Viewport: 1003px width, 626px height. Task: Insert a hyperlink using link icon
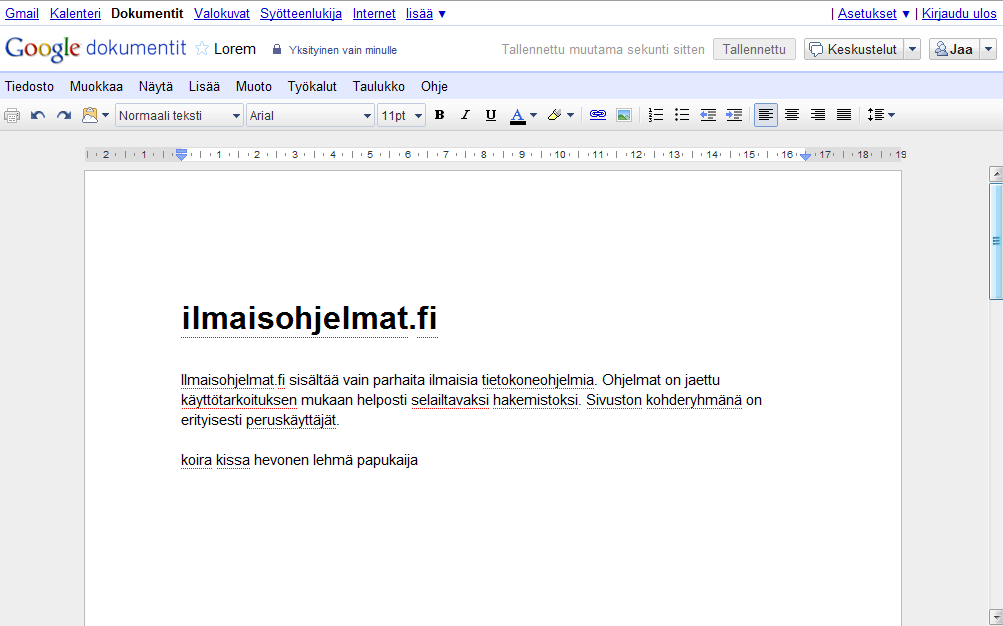[x=598, y=115]
